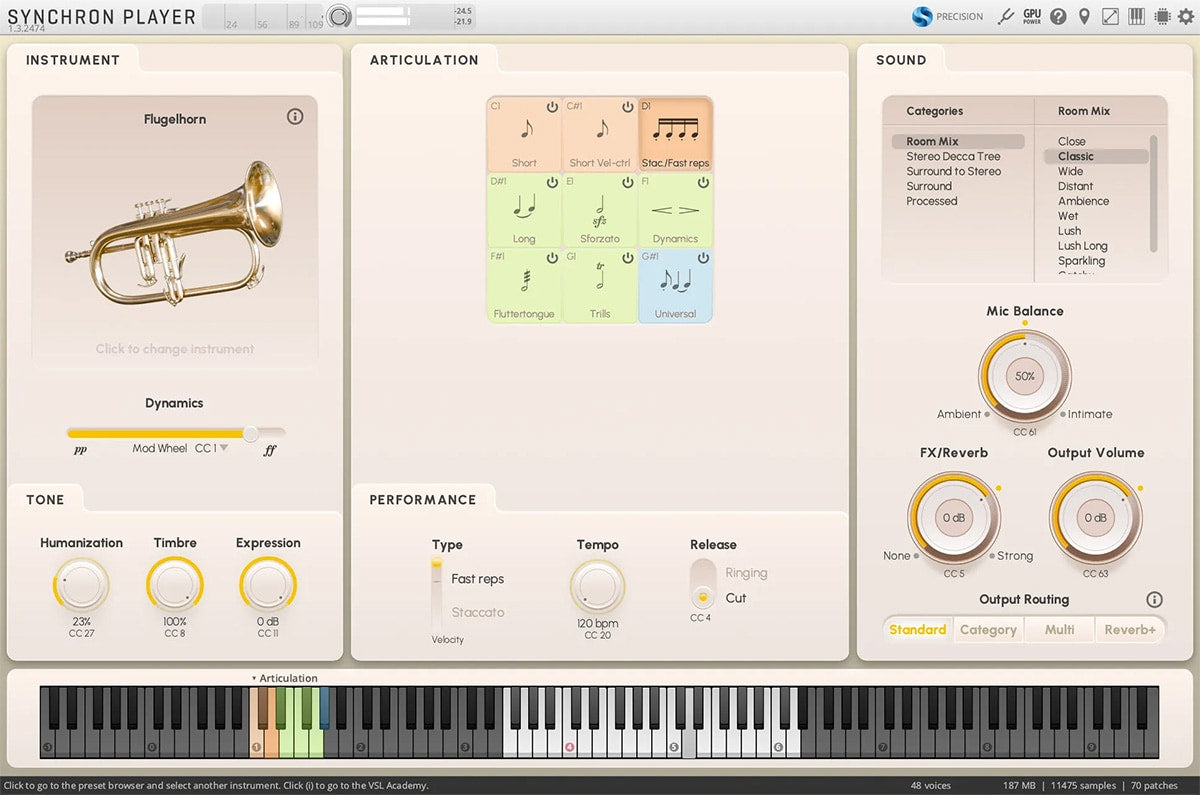Screen dimensions: 1200x795
Task: Click the GPU Power icon
Action: [1032, 16]
